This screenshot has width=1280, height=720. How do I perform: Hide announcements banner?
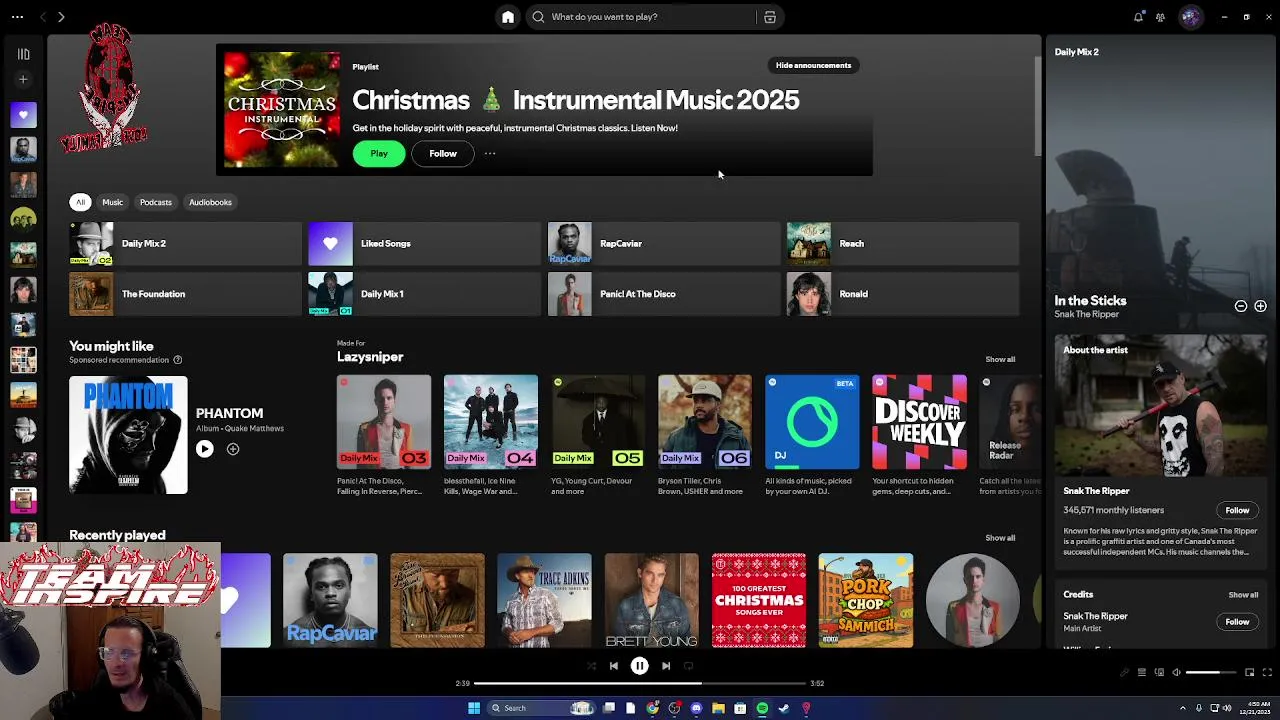[814, 66]
